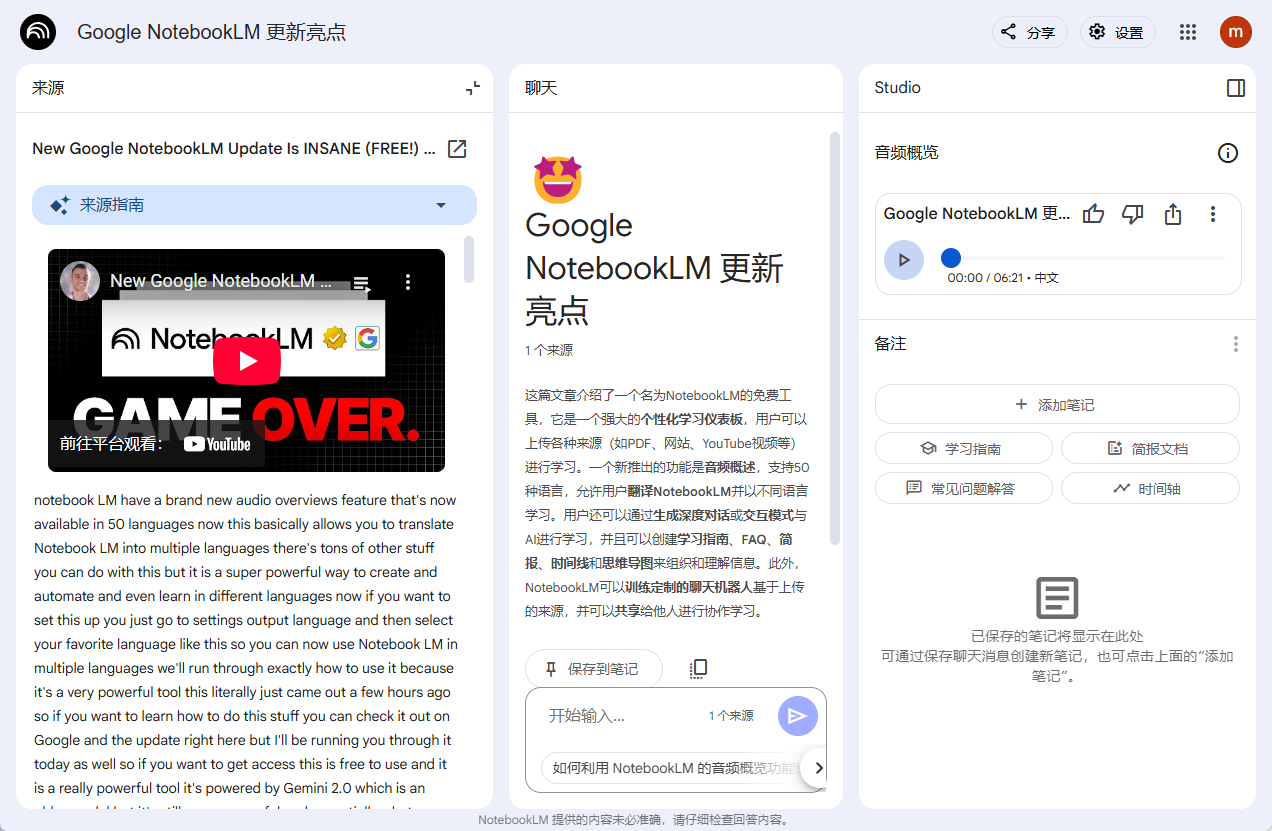Open the user account avatar

[1236, 32]
